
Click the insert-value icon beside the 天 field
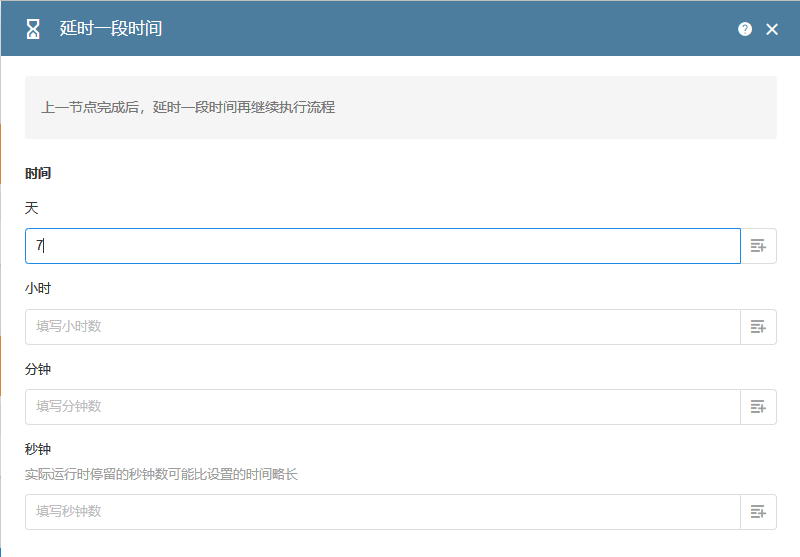(x=758, y=246)
